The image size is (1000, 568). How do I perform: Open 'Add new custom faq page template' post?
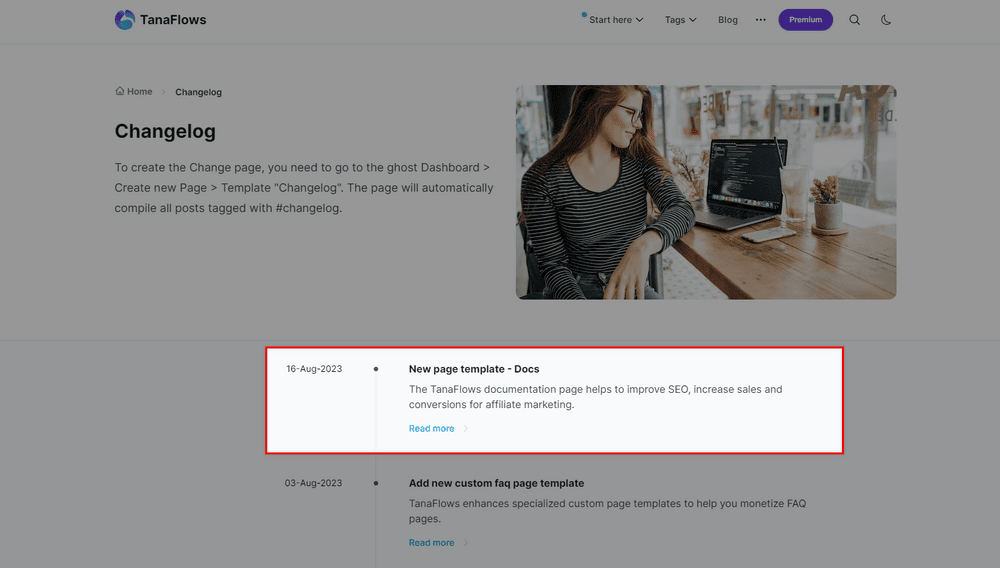(496, 483)
